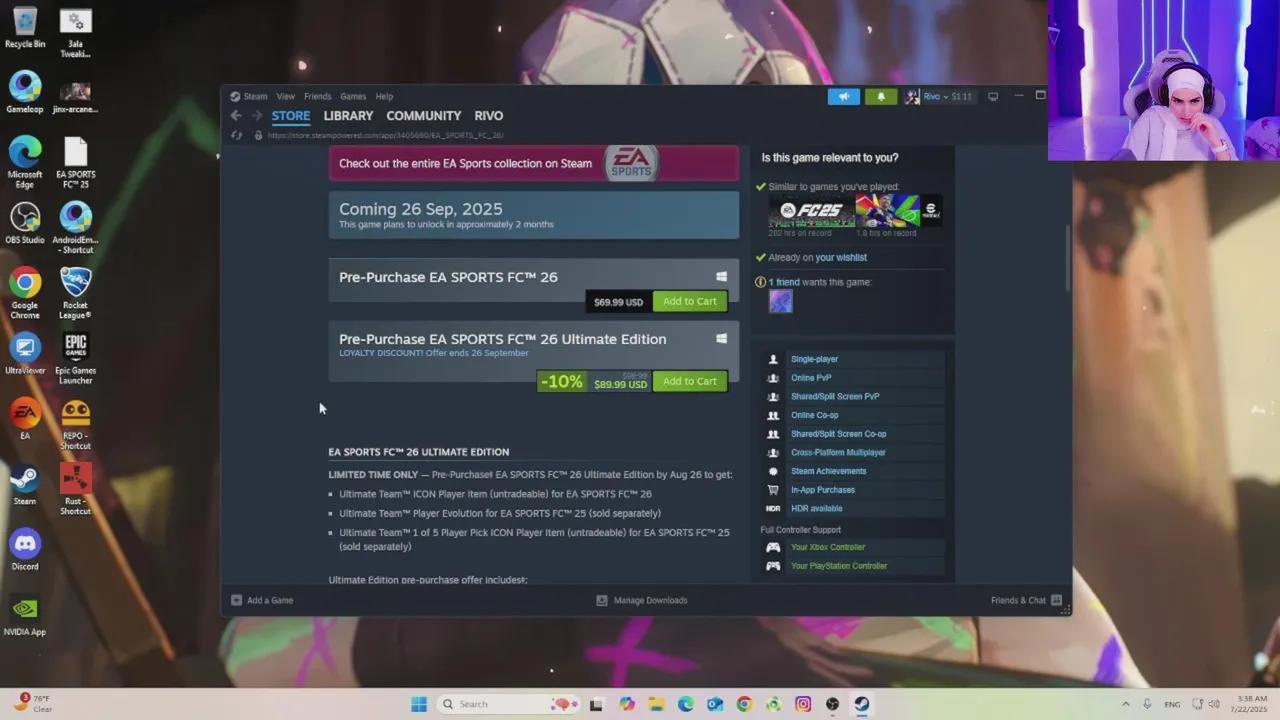Click the Online Co-op feature link
This screenshot has height=720, width=1280.
point(815,415)
